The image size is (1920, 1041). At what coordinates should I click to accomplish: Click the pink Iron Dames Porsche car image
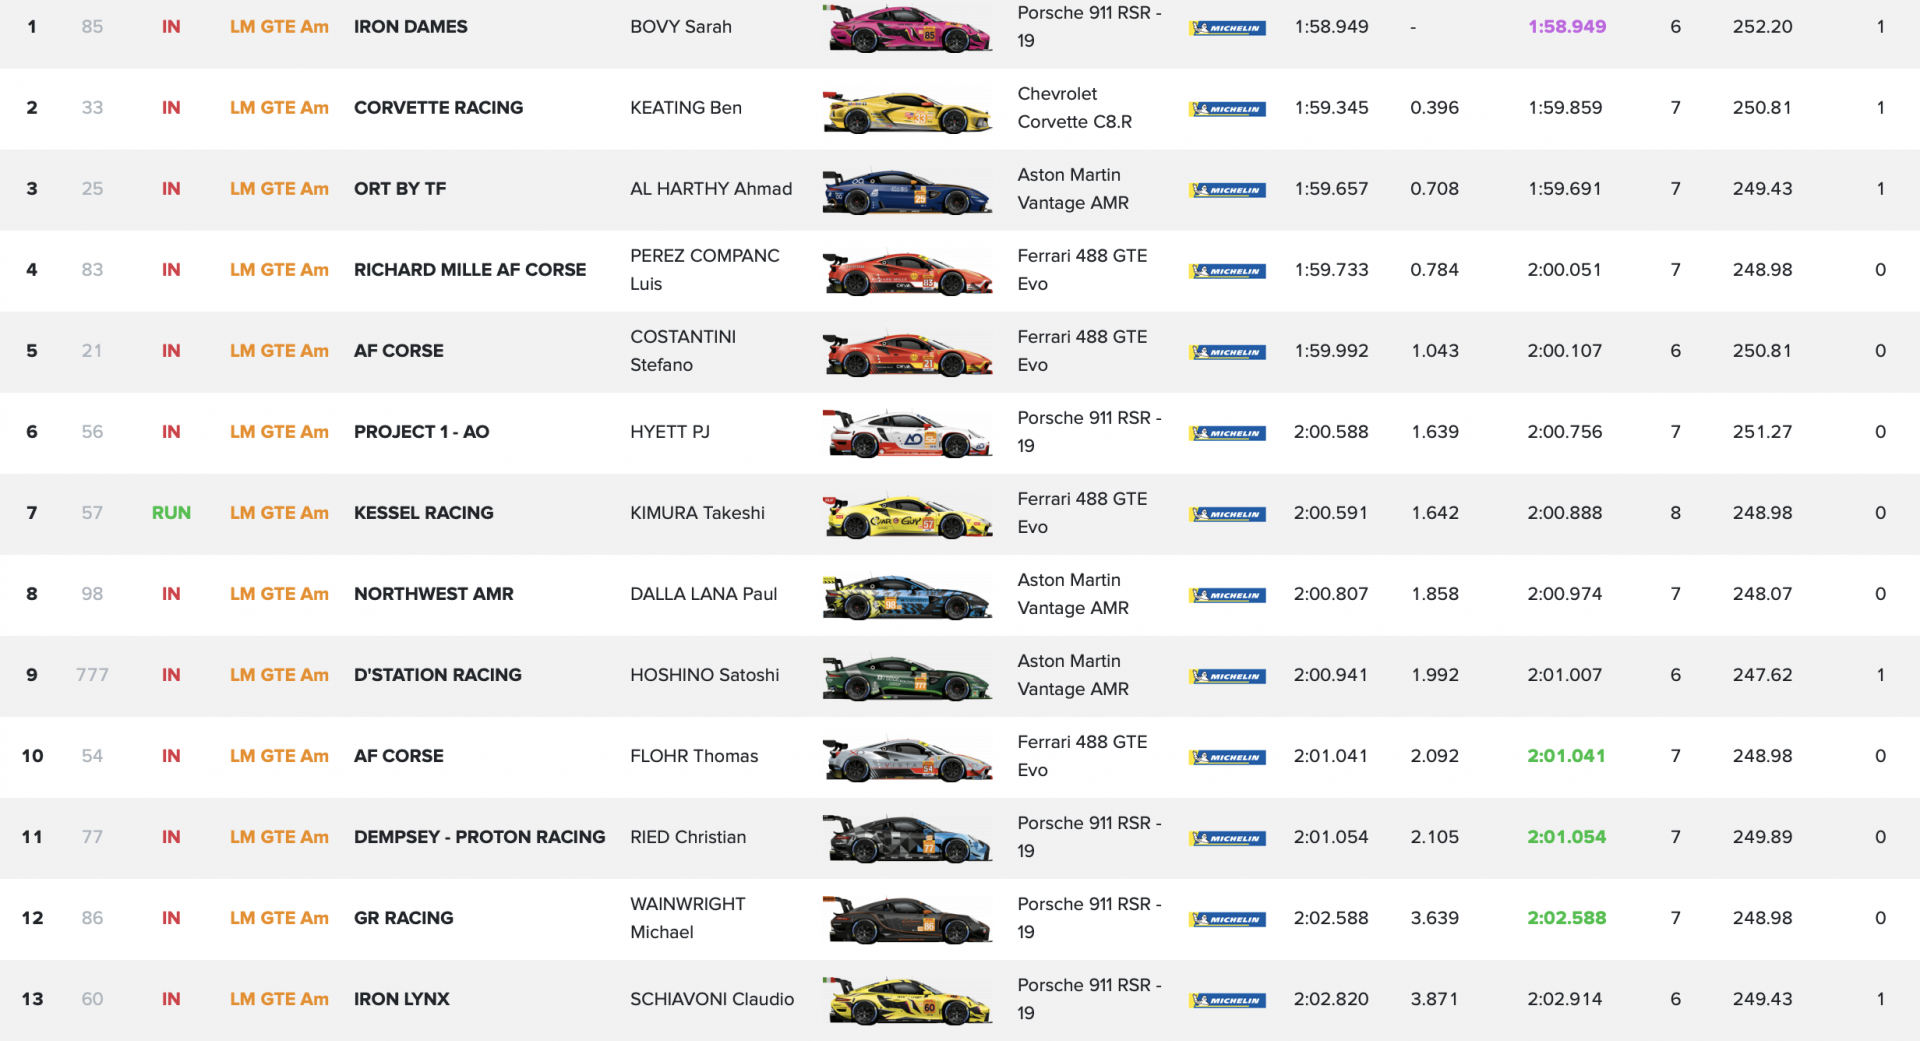907,28
